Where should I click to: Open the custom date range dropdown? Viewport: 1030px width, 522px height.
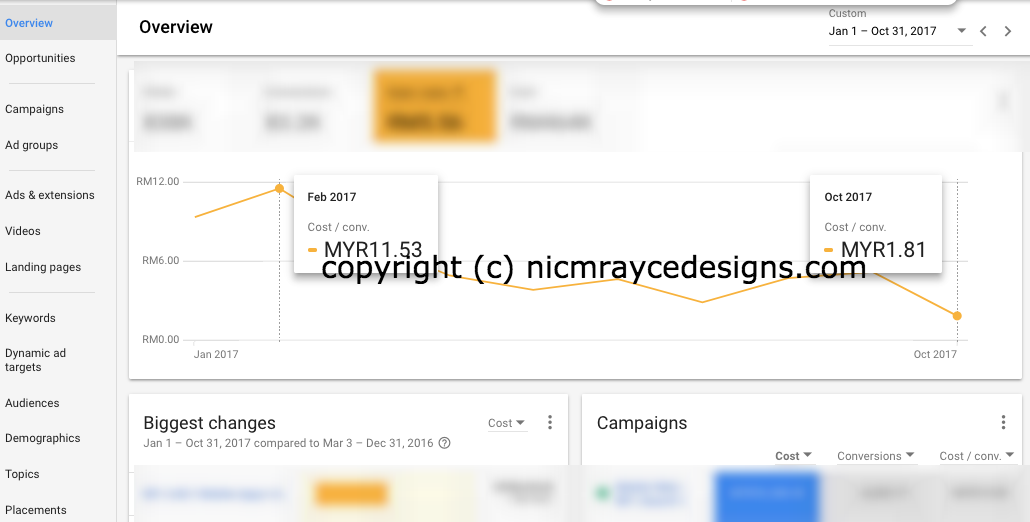pos(899,31)
